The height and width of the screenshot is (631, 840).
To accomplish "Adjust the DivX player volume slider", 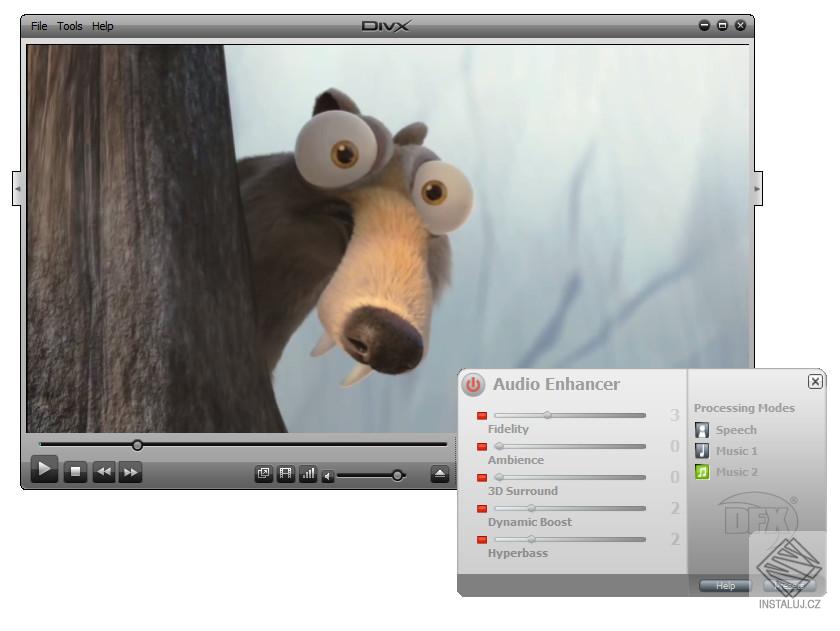I will pyautogui.click(x=371, y=475).
